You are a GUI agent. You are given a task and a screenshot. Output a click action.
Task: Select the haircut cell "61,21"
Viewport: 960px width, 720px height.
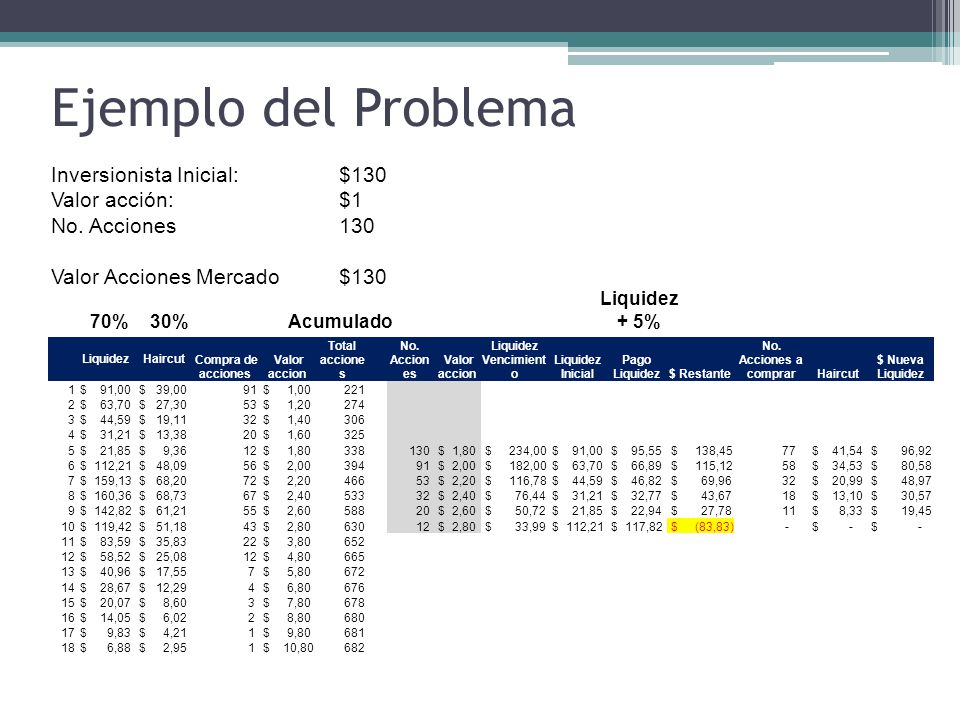pos(171,511)
